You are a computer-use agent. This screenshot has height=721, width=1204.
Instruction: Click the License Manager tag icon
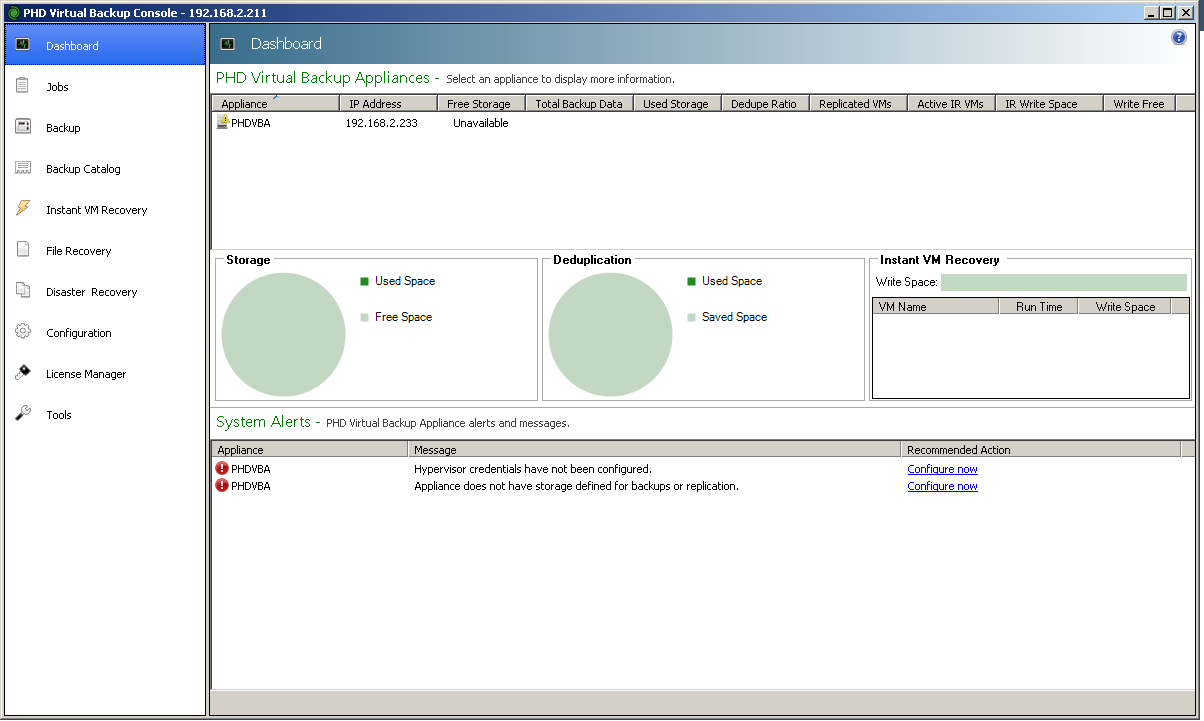tap(23, 373)
